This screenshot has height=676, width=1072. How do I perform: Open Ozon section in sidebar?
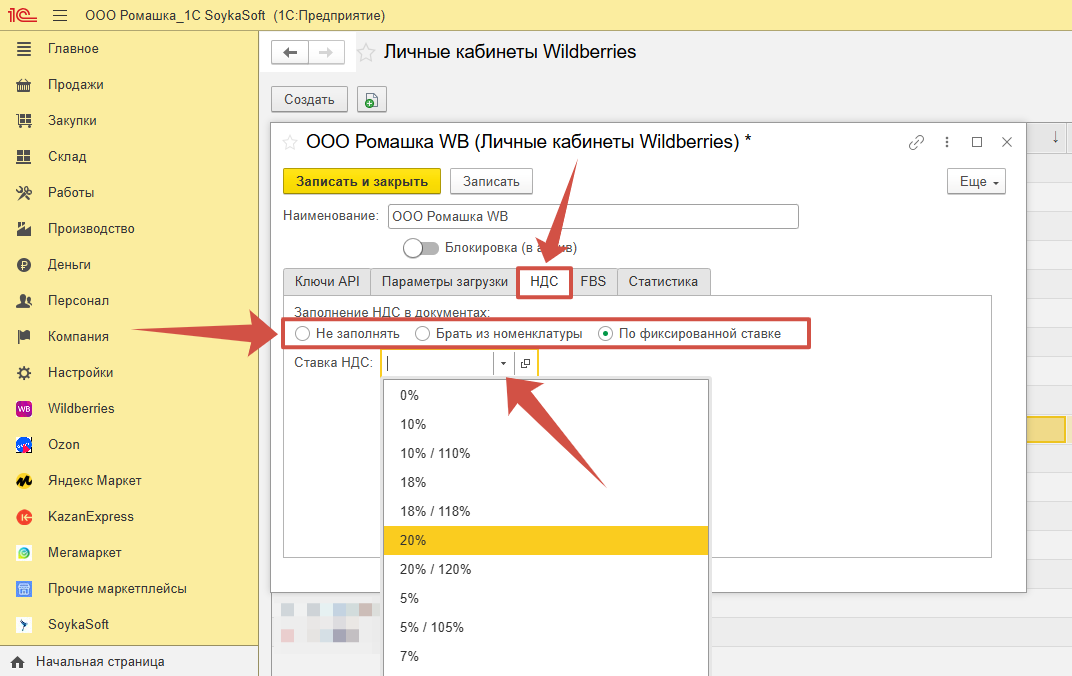[x=63, y=444]
